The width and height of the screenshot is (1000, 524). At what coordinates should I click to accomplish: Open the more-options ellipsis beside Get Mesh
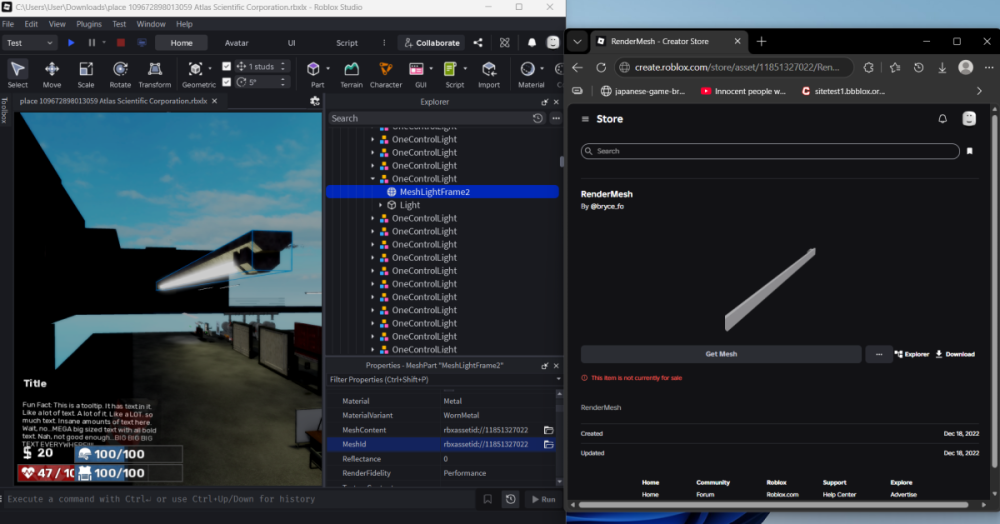(x=879, y=354)
